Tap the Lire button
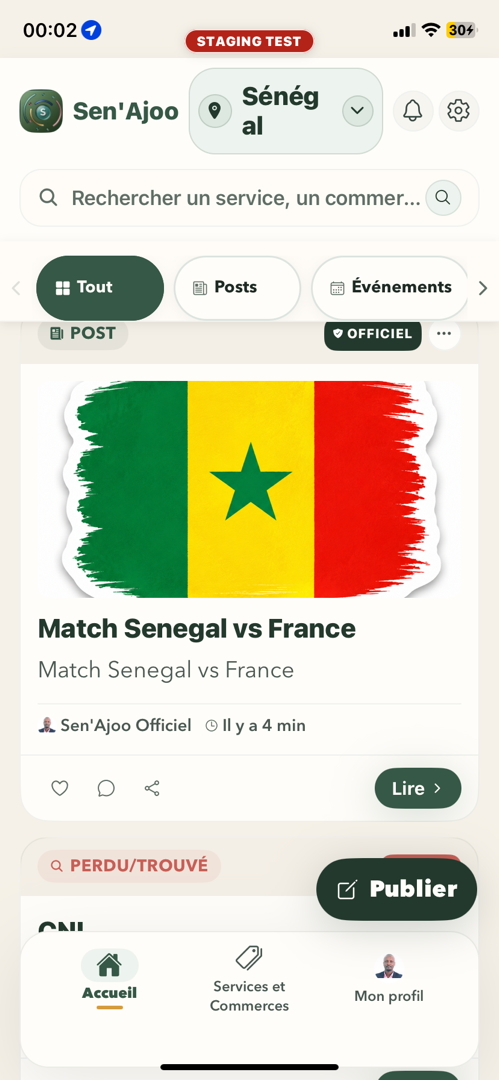 click(x=418, y=788)
